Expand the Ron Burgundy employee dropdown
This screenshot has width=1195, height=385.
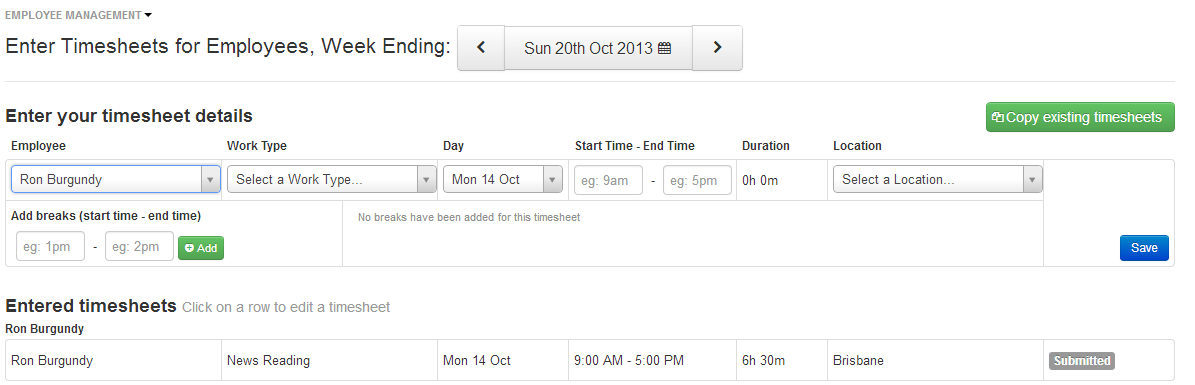pos(116,180)
